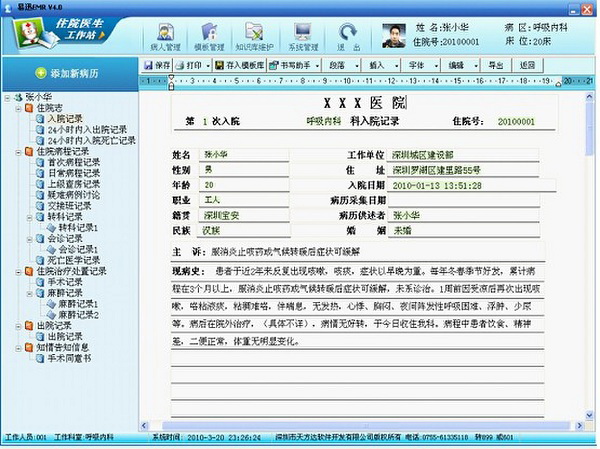Click the 返回 back button
This screenshot has width=600, height=449.
[x=527, y=65]
